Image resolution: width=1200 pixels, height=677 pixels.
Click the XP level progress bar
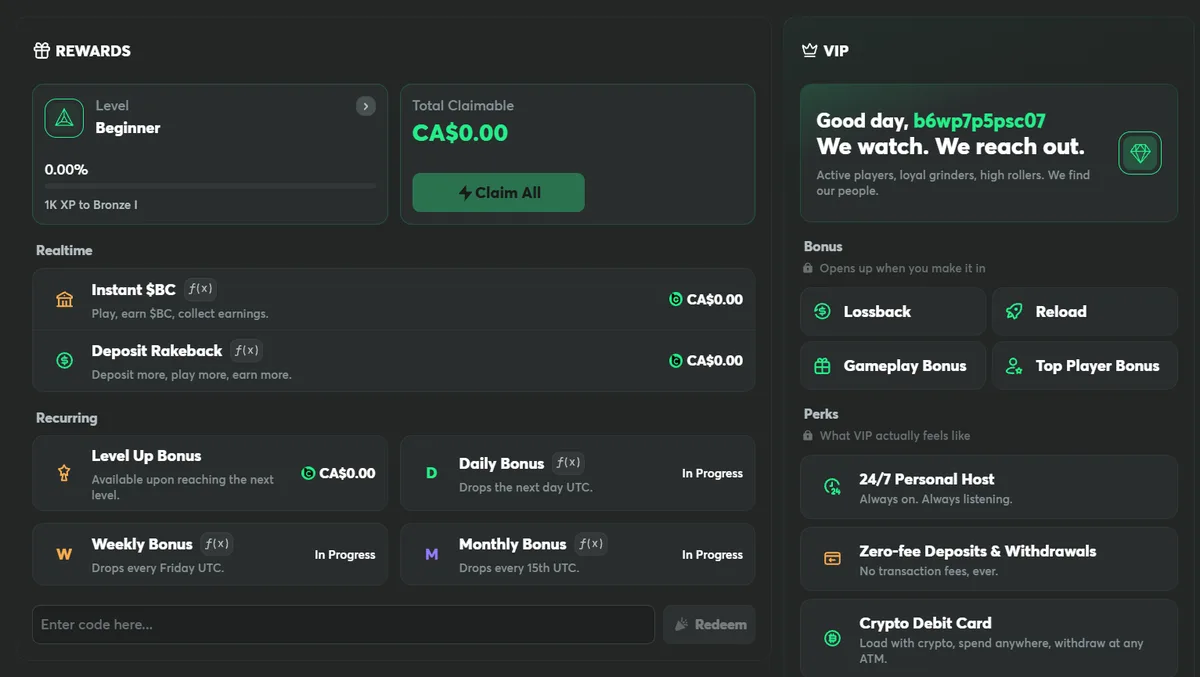click(210, 186)
